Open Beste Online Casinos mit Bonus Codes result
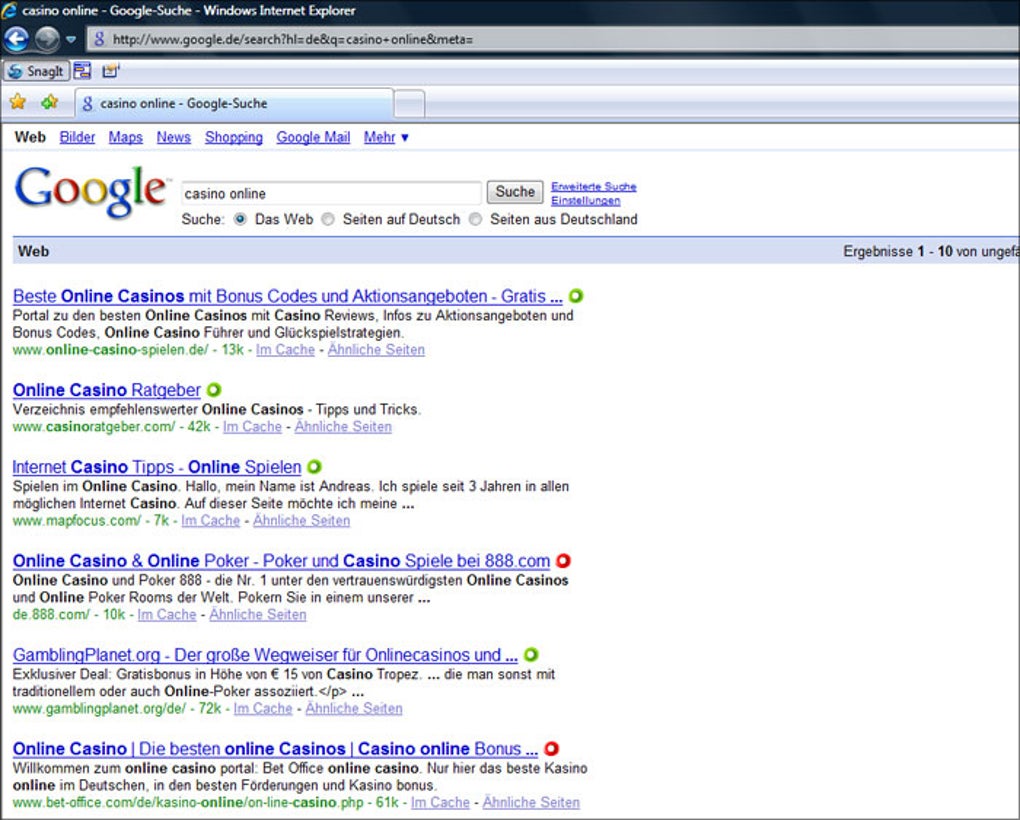 pos(288,296)
